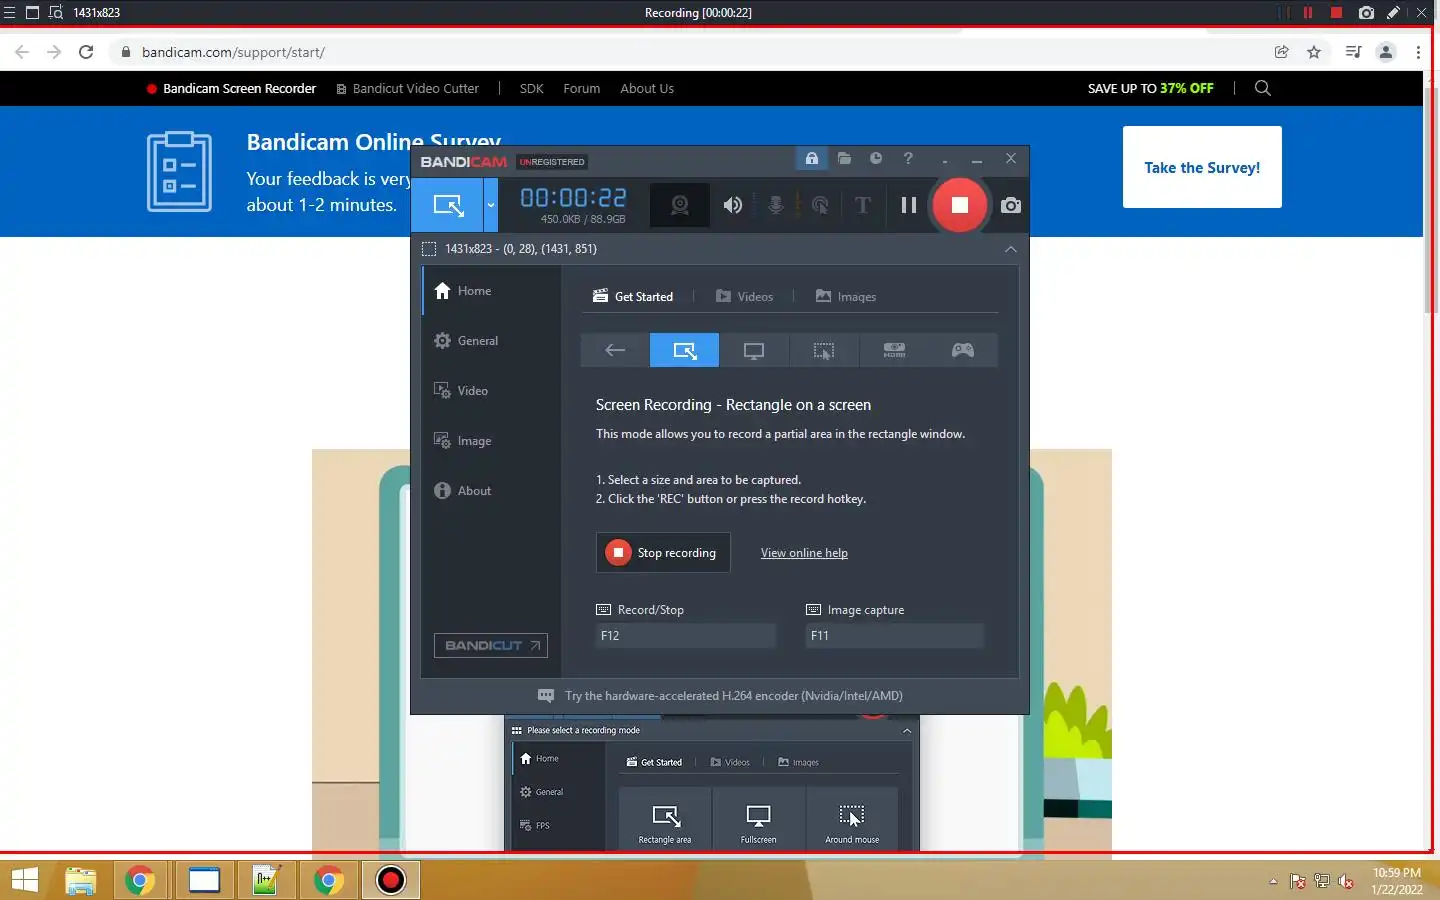
Task: Select rectangle on a screen mode tab
Action: [x=684, y=350]
